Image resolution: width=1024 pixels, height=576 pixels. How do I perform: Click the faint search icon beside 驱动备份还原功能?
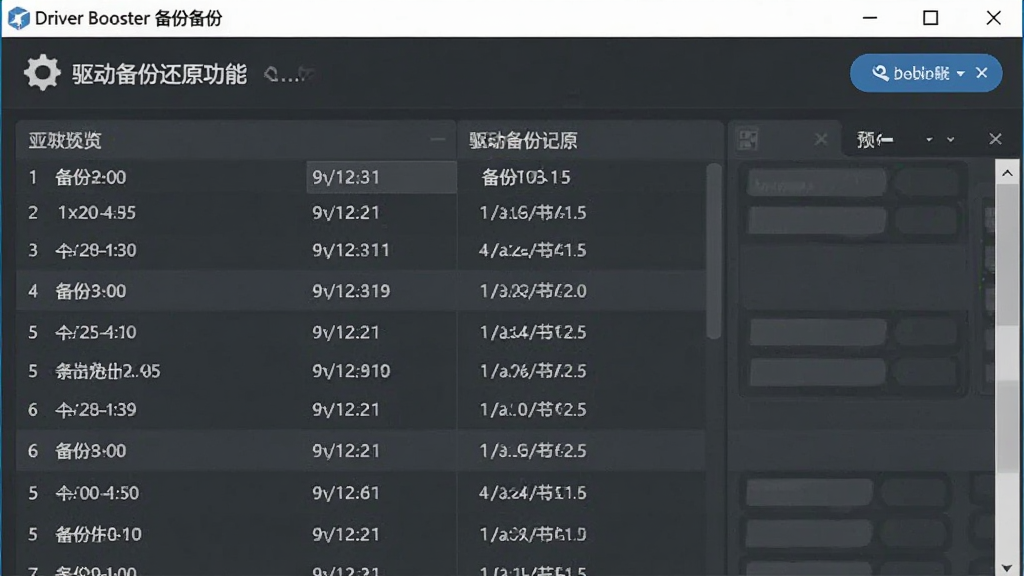pos(272,74)
